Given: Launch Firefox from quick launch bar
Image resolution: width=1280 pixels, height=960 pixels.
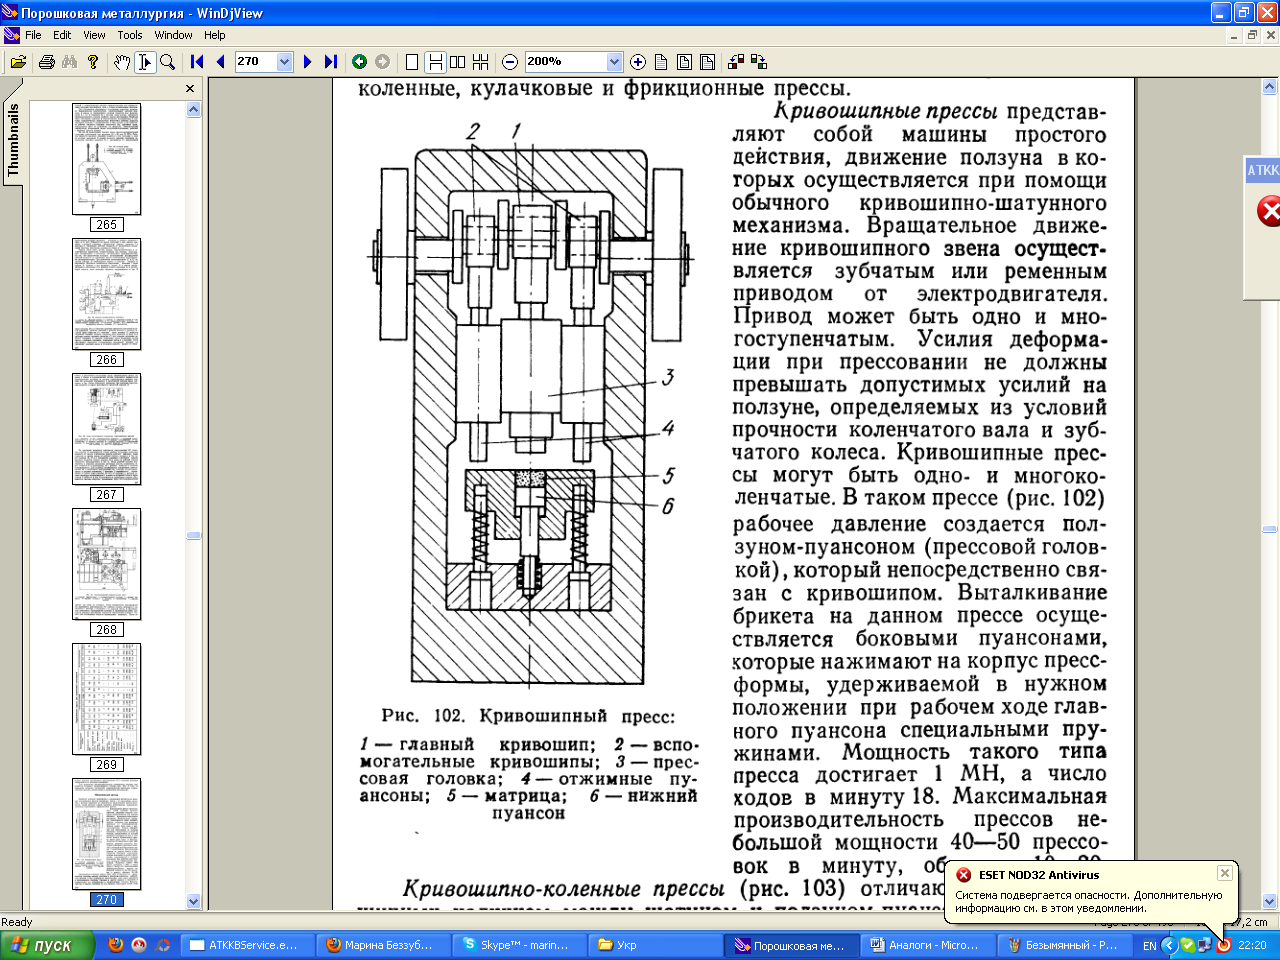Looking at the screenshot, I should click(116, 945).
